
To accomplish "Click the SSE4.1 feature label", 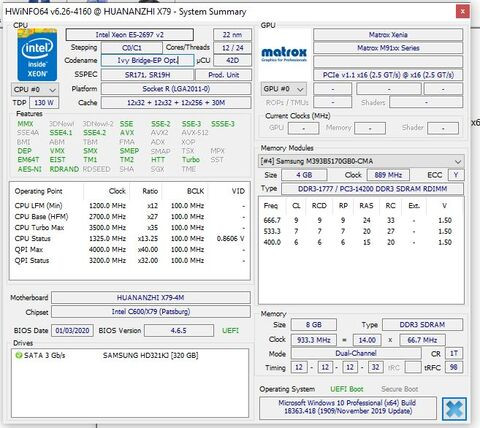I will [61, 133].
